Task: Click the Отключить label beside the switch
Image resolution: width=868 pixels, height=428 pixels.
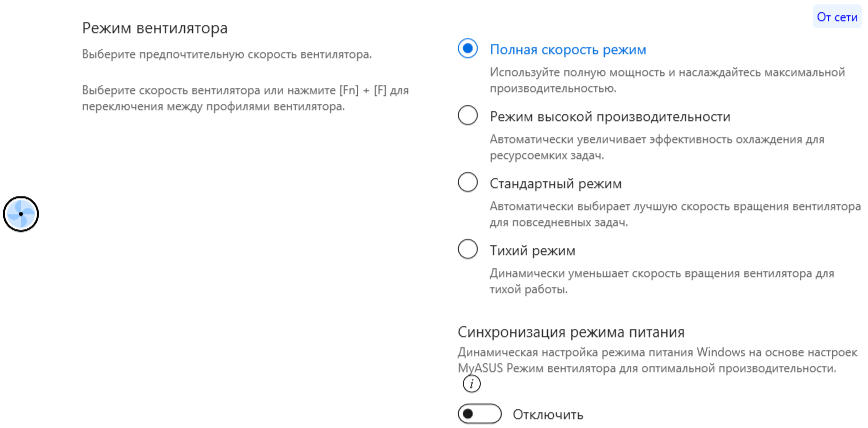Action: (x=548, y=414)
